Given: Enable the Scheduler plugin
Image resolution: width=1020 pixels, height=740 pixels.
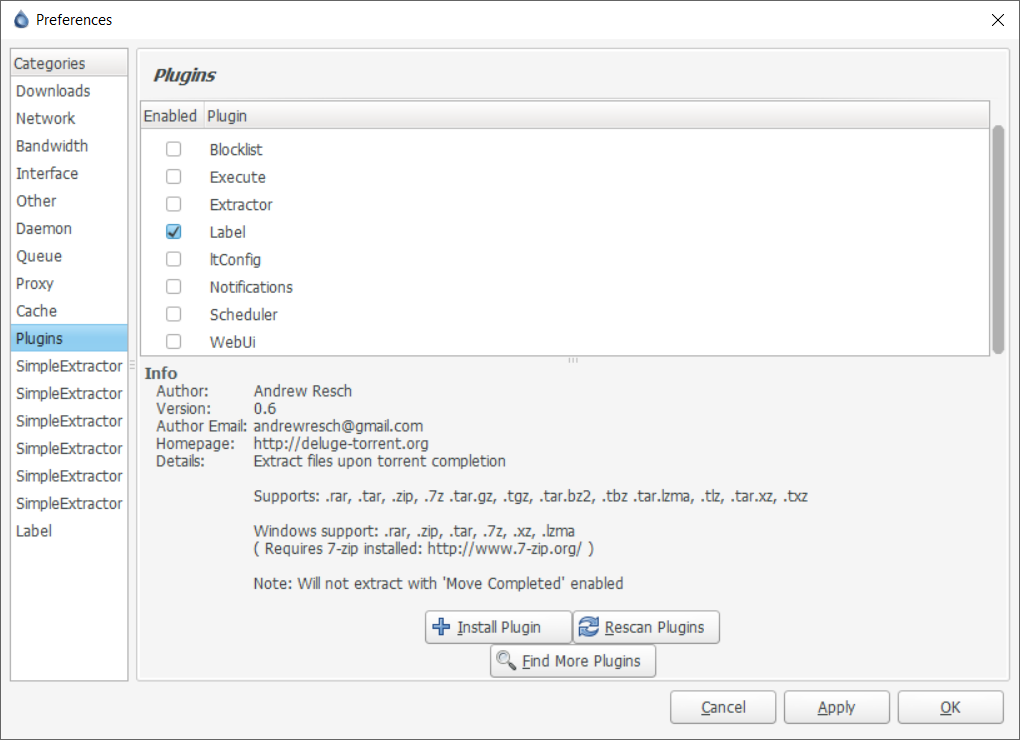Looking at the screenshot, I should pyautogui.click(x=173, y=314).
